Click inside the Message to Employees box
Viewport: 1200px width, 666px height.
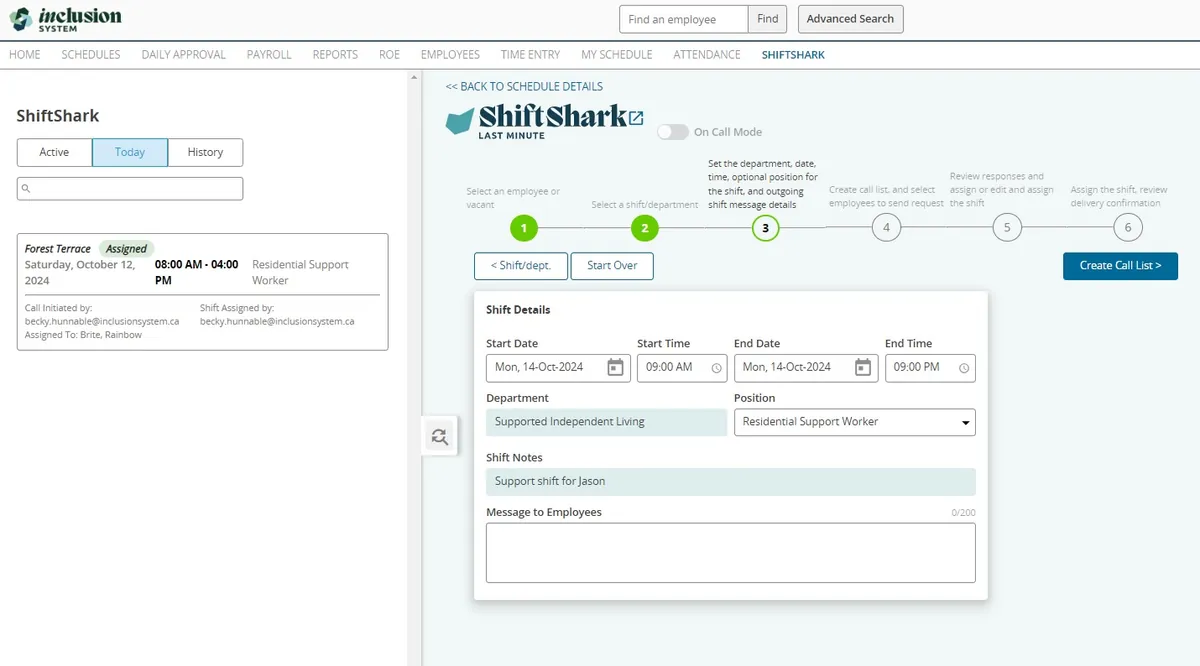(x=730, y=552)
